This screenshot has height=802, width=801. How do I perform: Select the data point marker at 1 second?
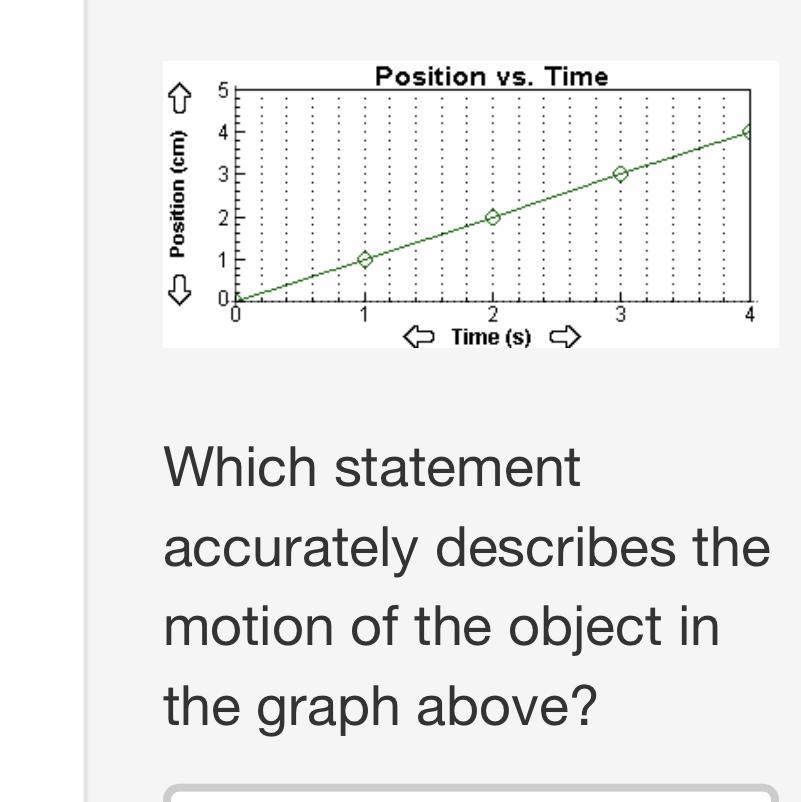tap(365, 259)
